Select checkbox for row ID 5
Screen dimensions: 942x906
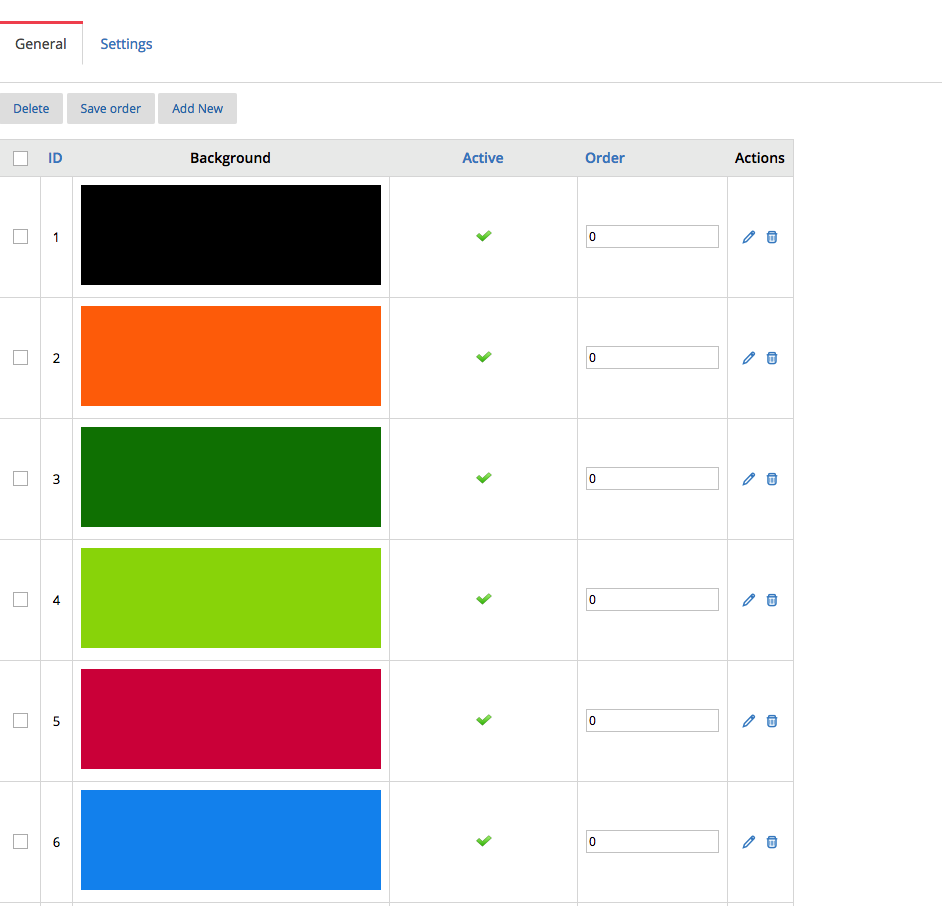20,720
